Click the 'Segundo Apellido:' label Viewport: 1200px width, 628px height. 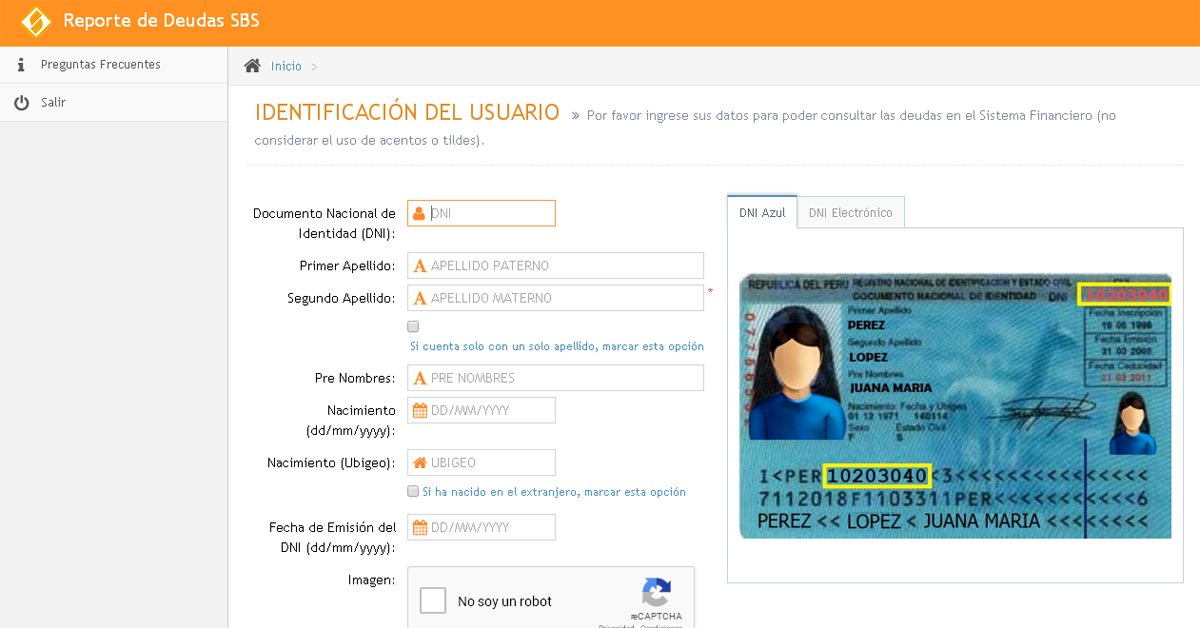point(342,298)
